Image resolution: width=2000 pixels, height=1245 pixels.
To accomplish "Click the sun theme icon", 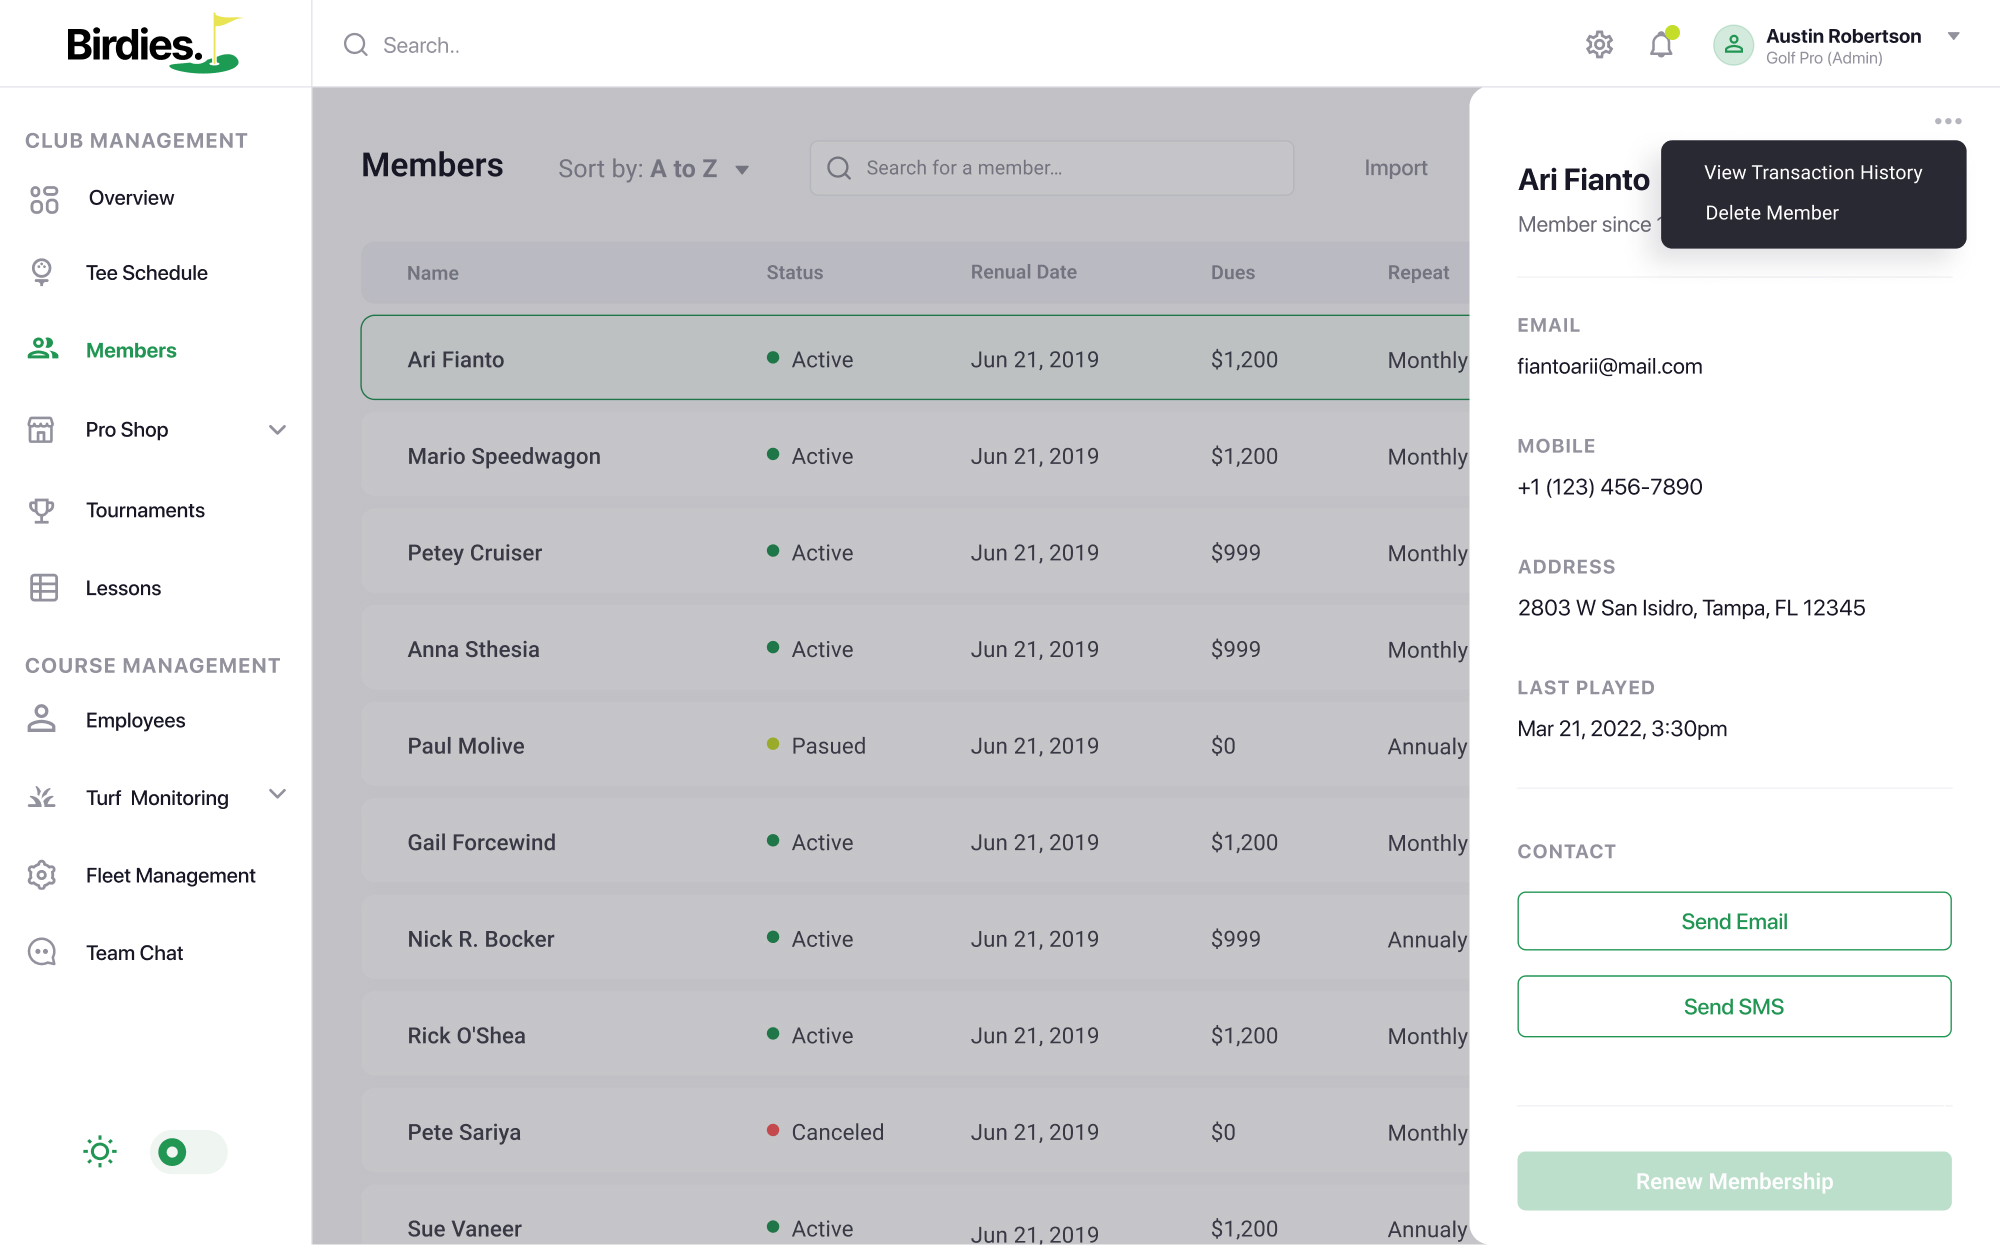I will click(x=100, y=1152).
